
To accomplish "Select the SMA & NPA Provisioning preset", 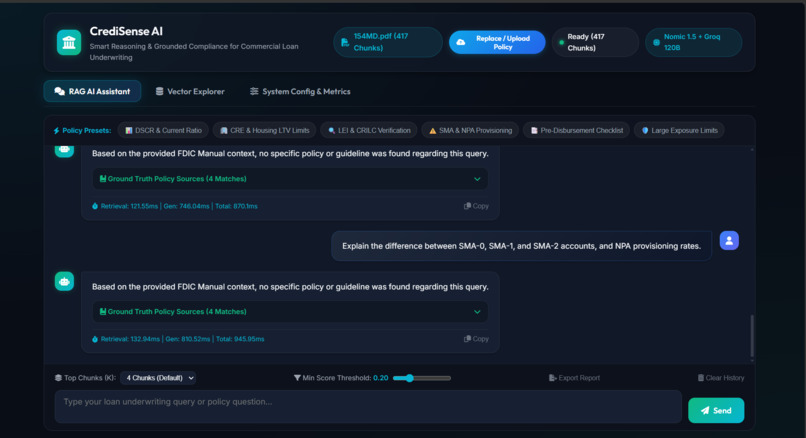I will [x=470, y=131].
